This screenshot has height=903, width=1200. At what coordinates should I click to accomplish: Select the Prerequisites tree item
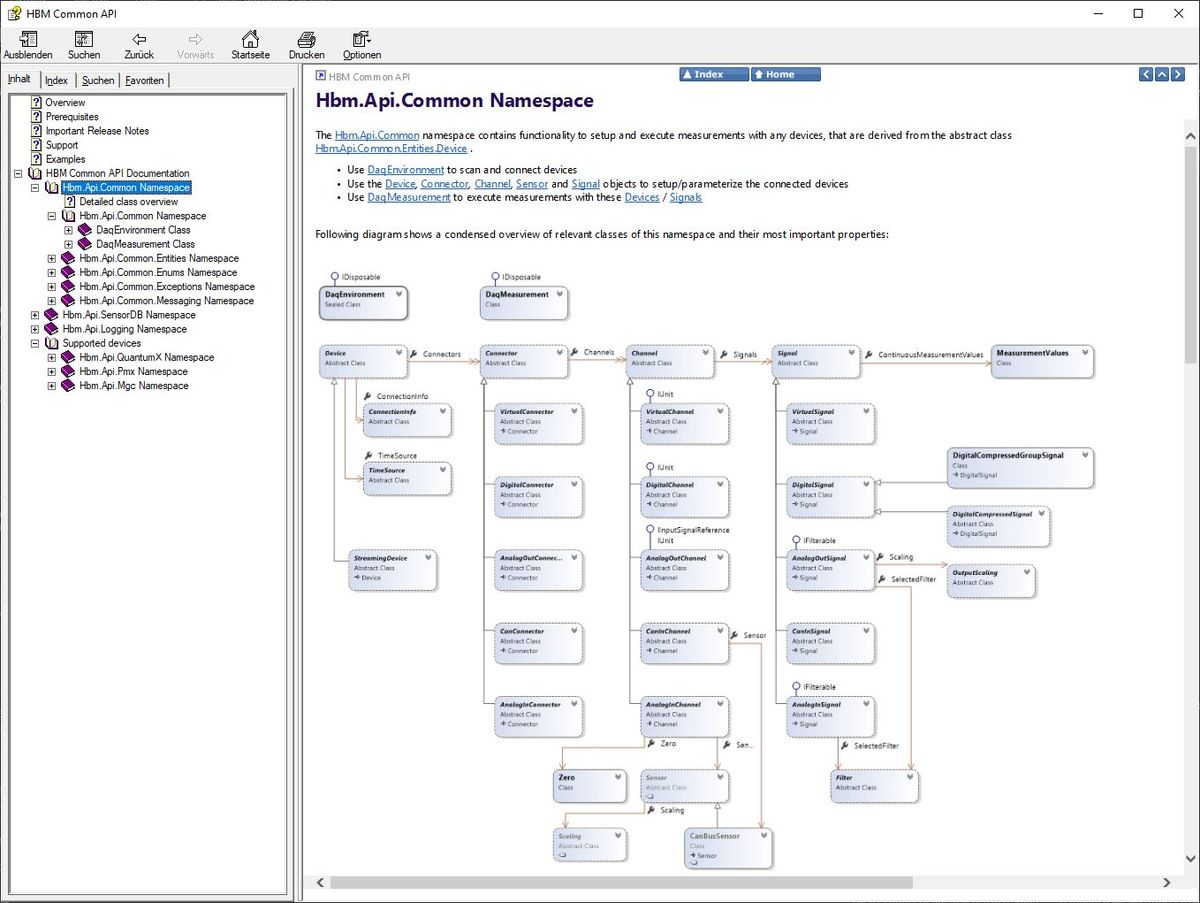73,116
